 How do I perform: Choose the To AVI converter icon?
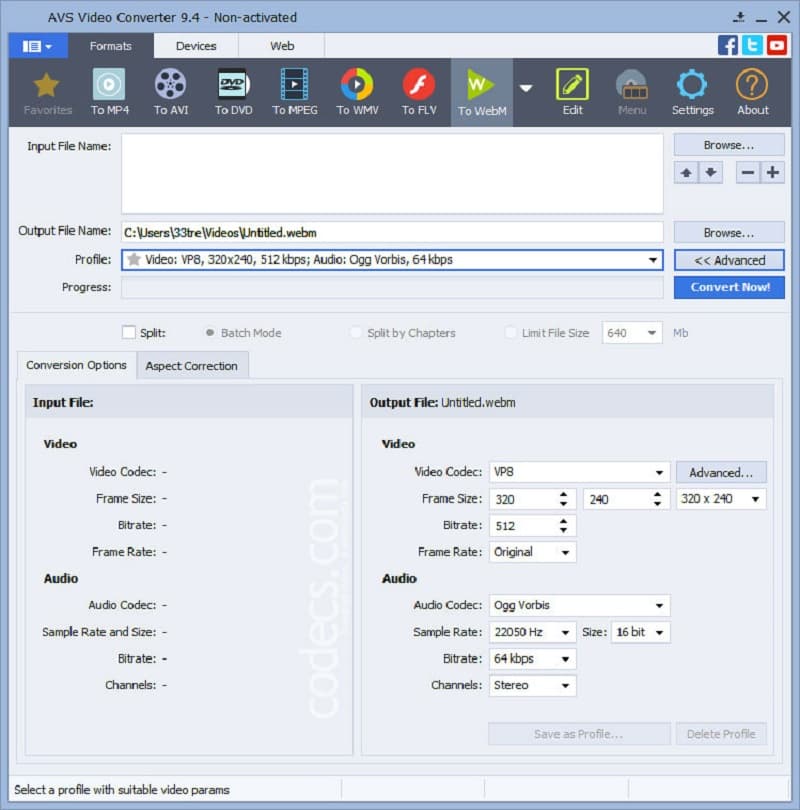pyautogui.click(x=171, y=91)
